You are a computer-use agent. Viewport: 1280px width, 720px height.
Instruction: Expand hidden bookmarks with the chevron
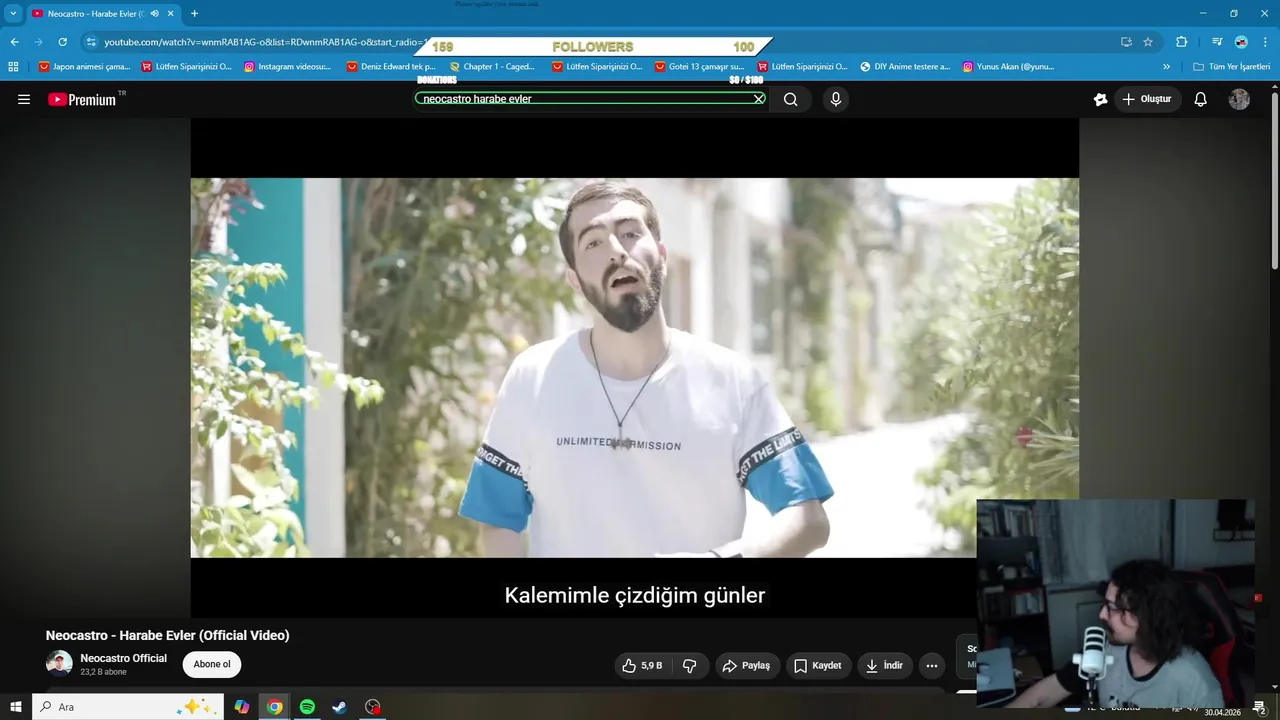pyautogui.click(x=1166, y=67)
